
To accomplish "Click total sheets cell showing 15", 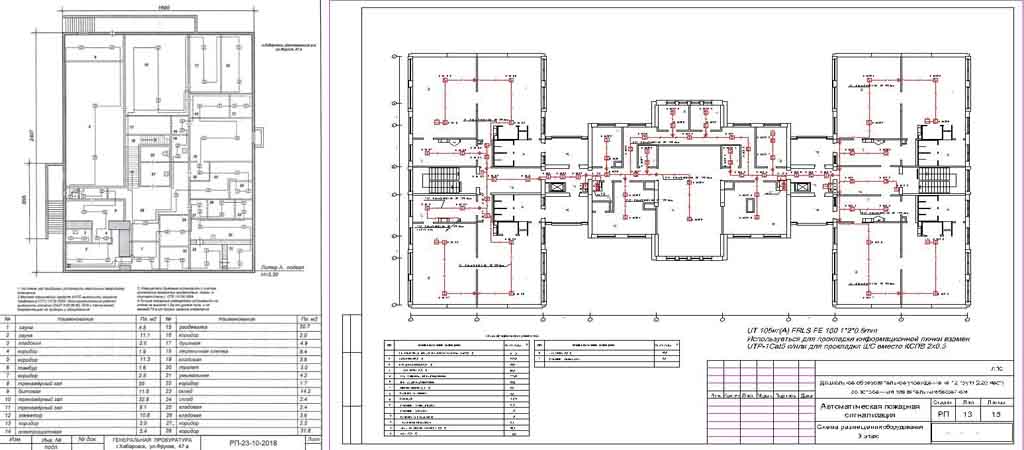I will 999,414.
